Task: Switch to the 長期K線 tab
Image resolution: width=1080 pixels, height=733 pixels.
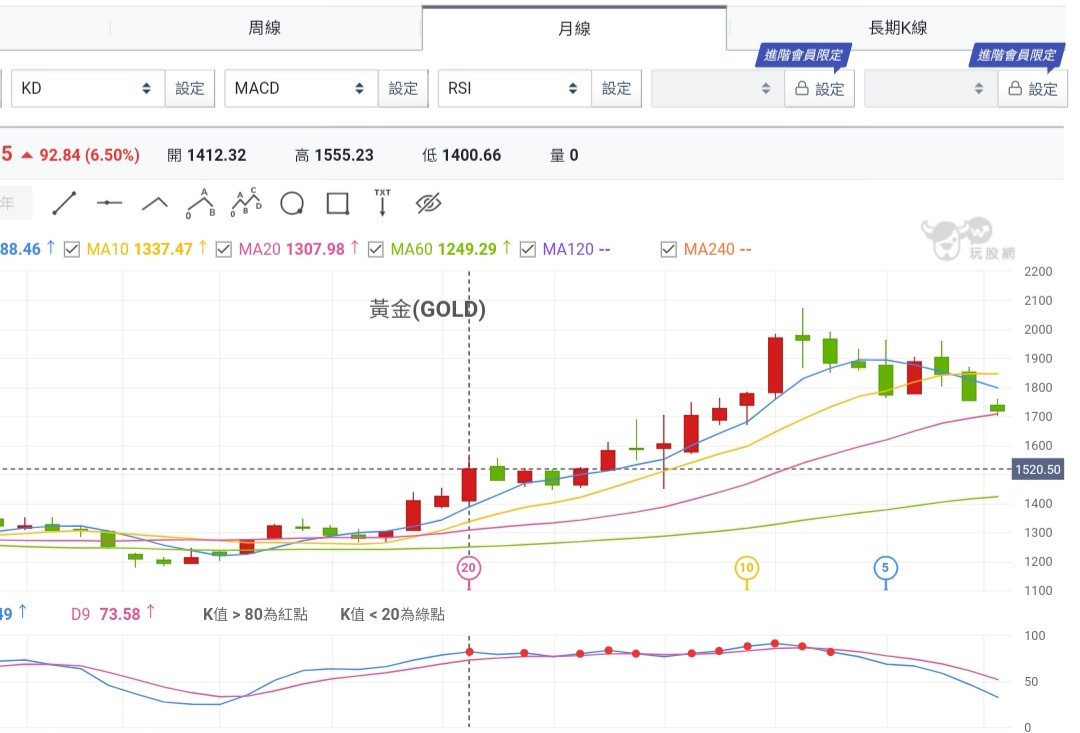Action: (897, 28)
